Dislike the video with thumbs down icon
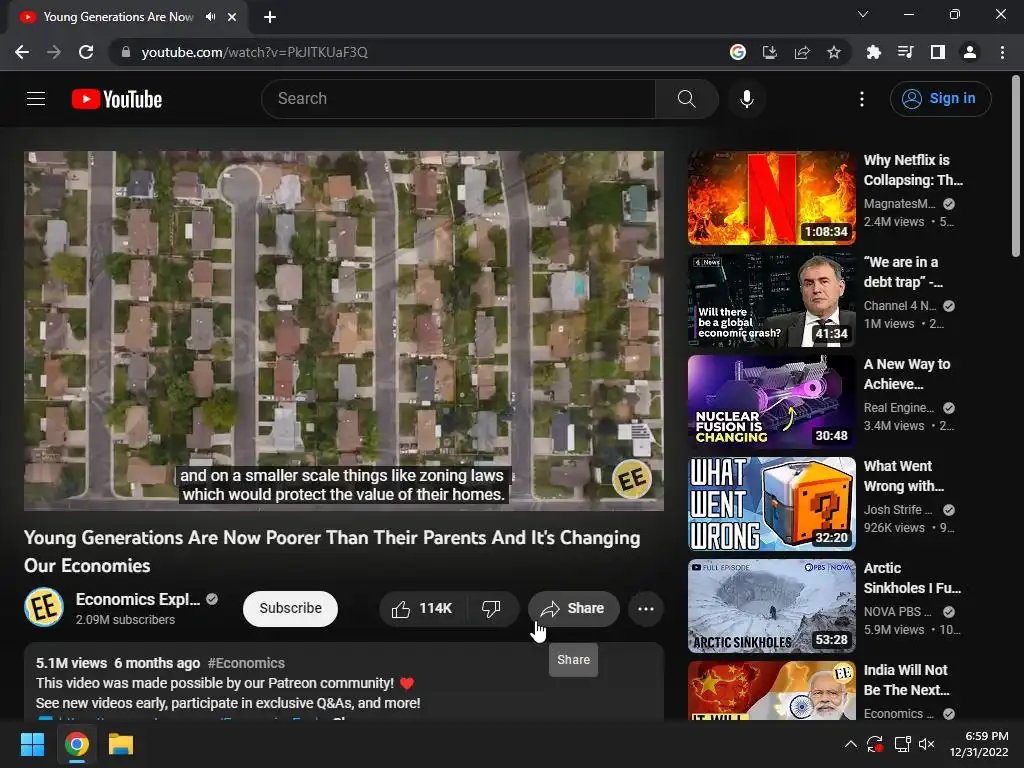The image size is (1024, 768). click(491, 609)
